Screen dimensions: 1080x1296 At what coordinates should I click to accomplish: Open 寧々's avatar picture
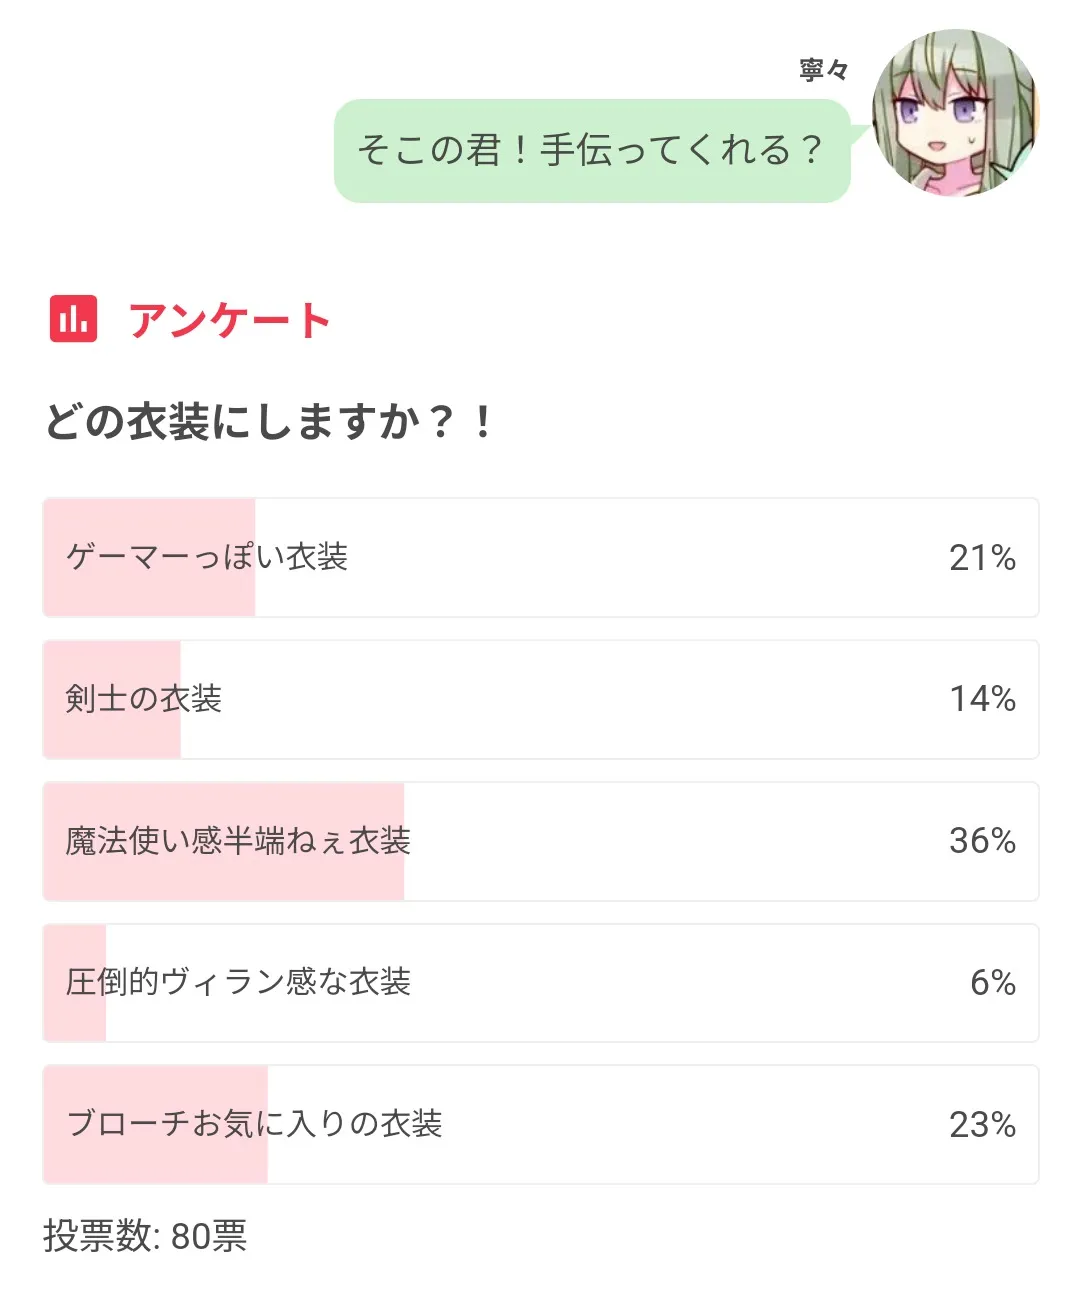954,112
